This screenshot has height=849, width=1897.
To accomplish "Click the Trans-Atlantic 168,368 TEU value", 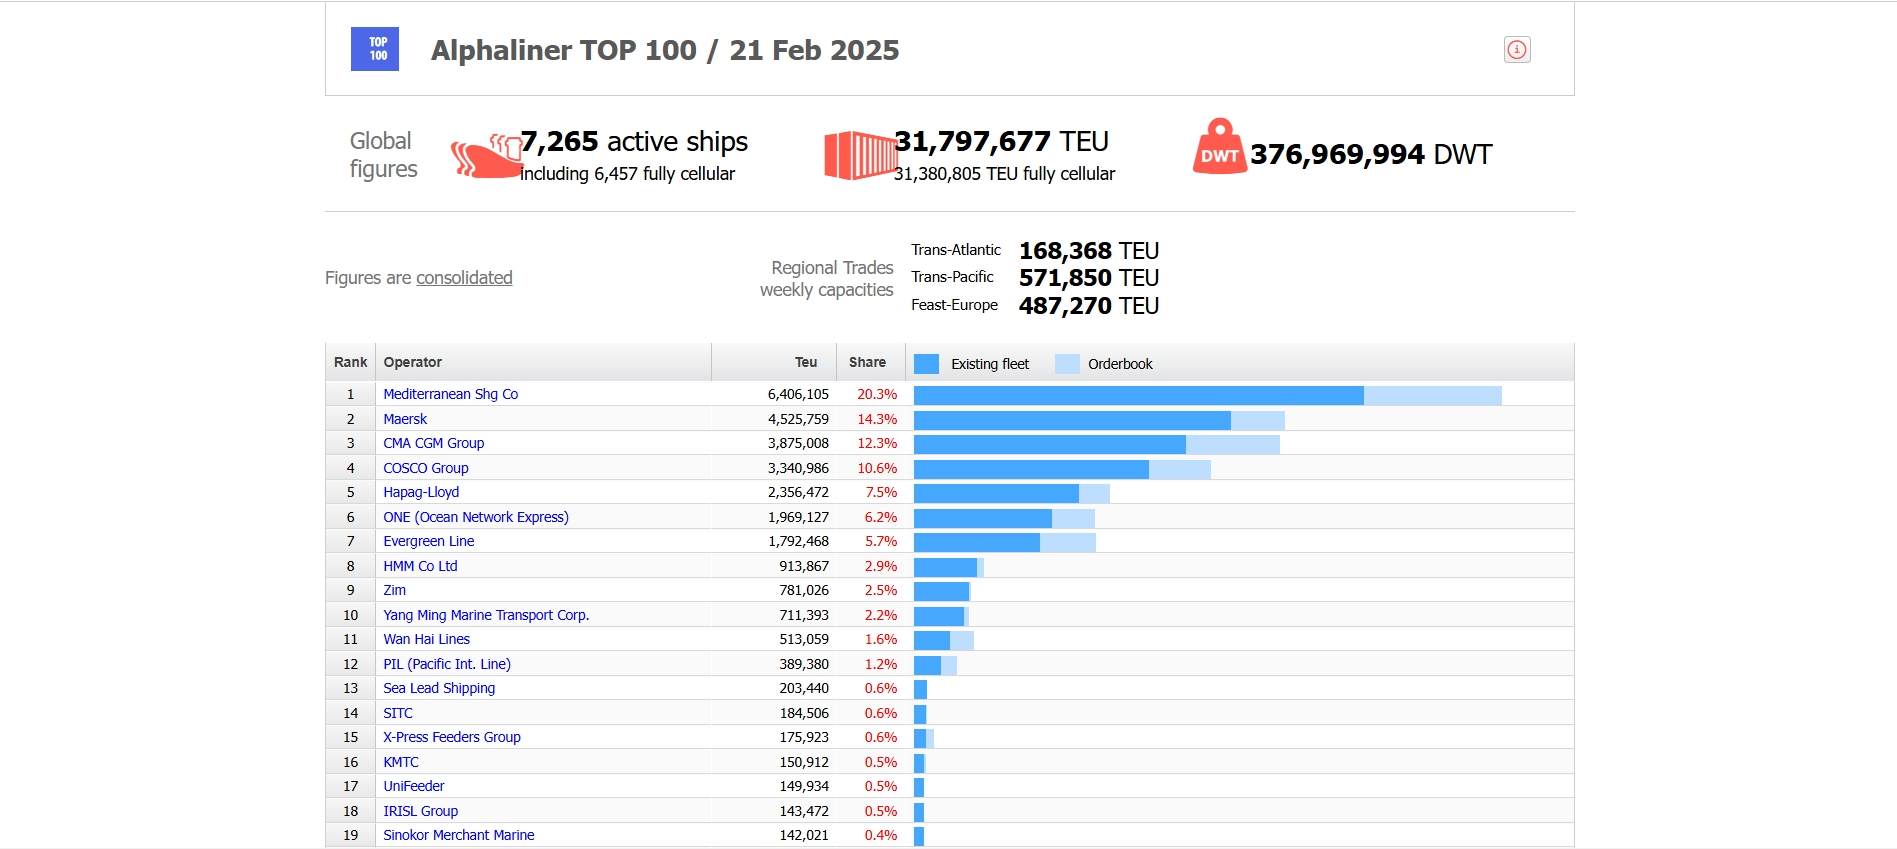I will pos(1089,250).
